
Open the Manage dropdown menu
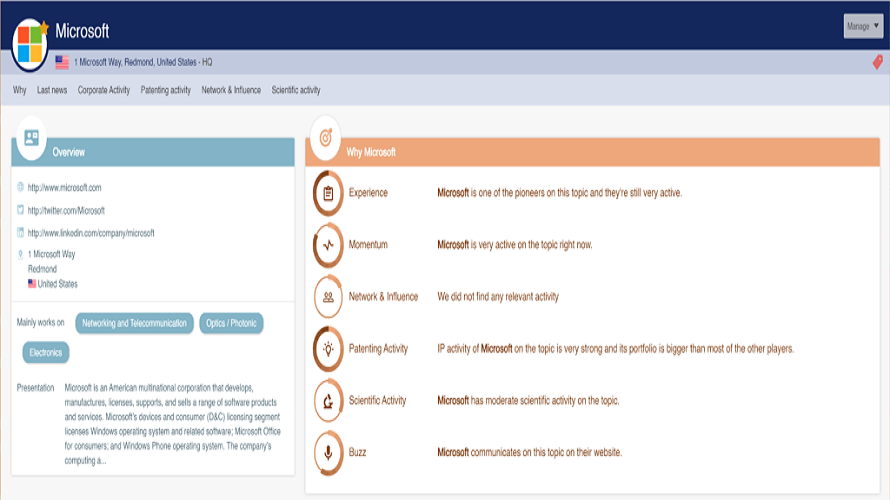coord(863,26)
